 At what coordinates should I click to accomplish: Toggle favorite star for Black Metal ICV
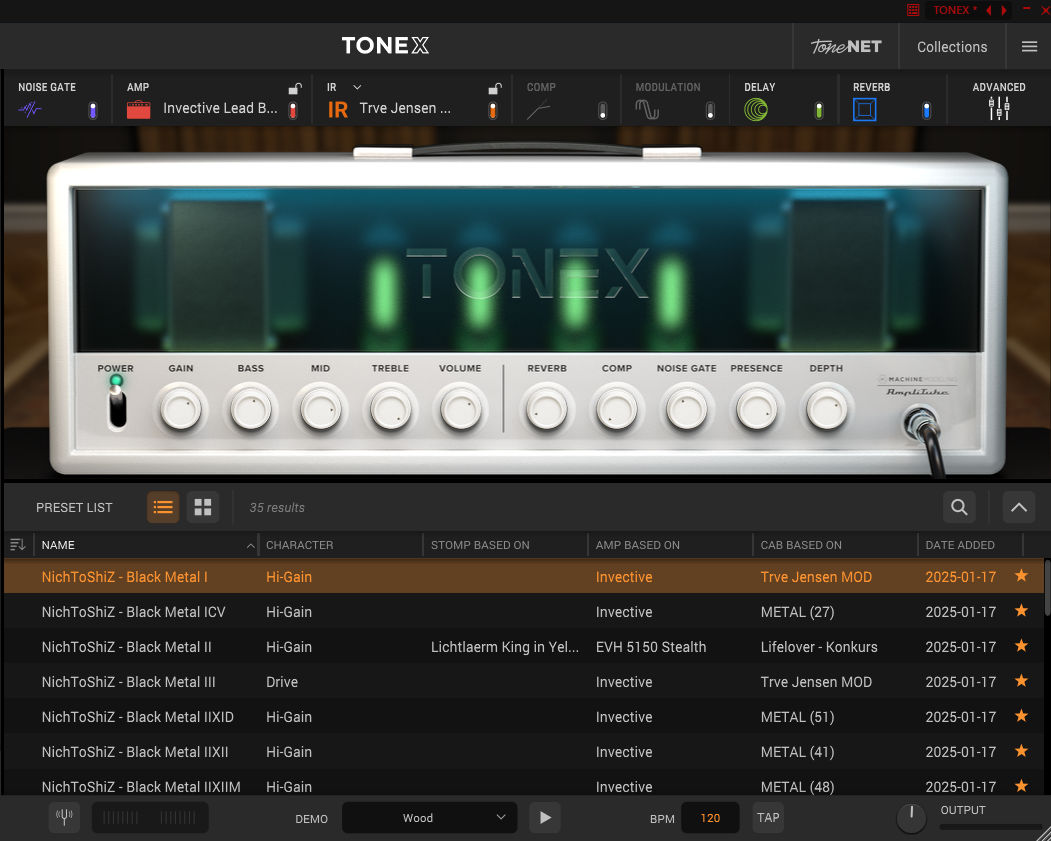[x=1021, y=610]
